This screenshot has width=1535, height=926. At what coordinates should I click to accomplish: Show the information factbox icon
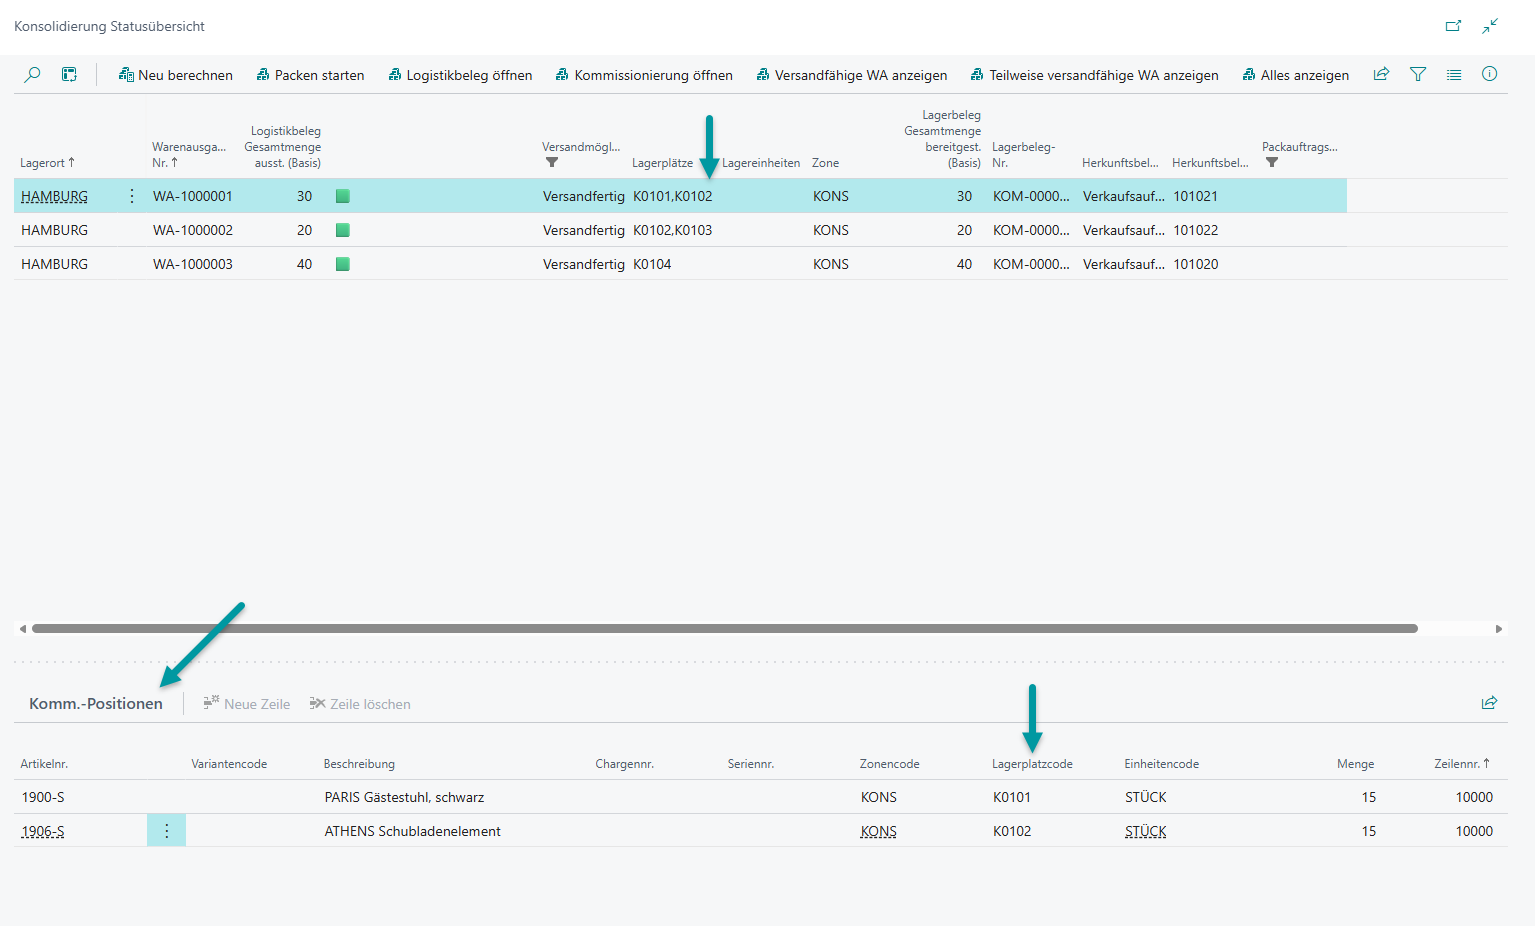coord(1490,74)
